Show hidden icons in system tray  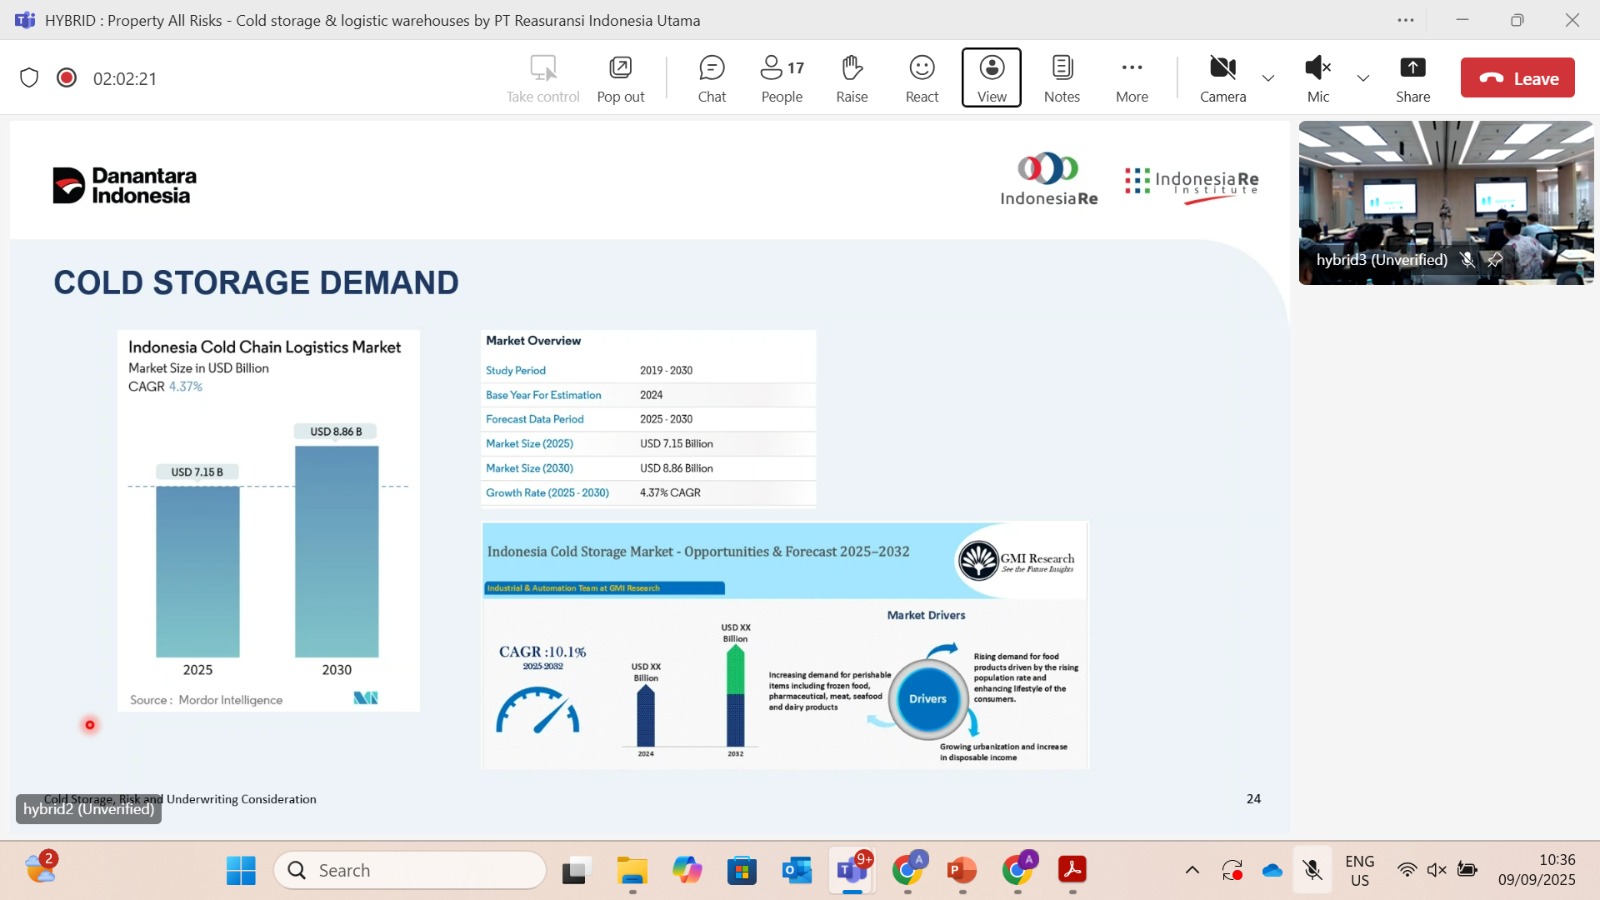tap(1192, 870)
